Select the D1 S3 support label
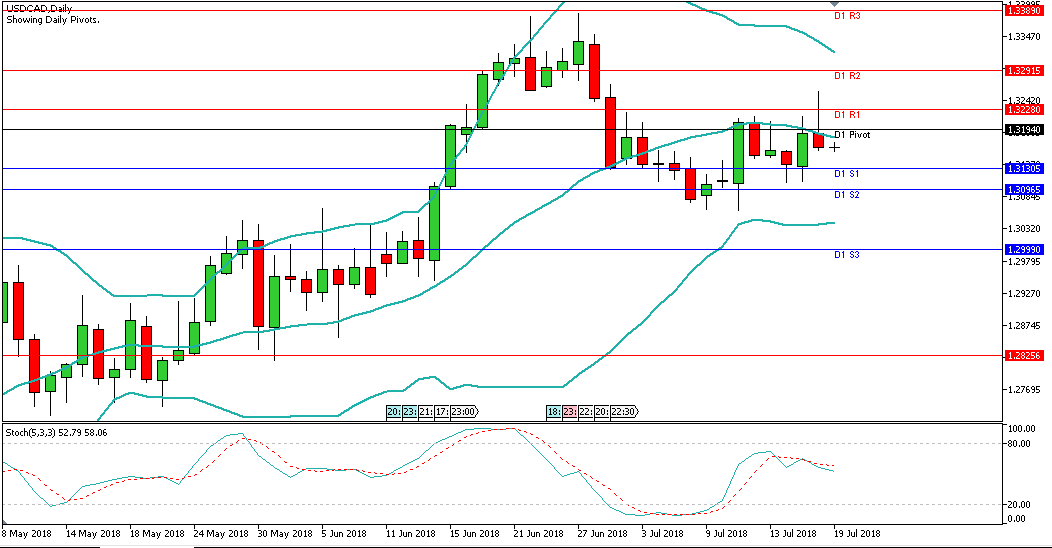 (847, 255)
